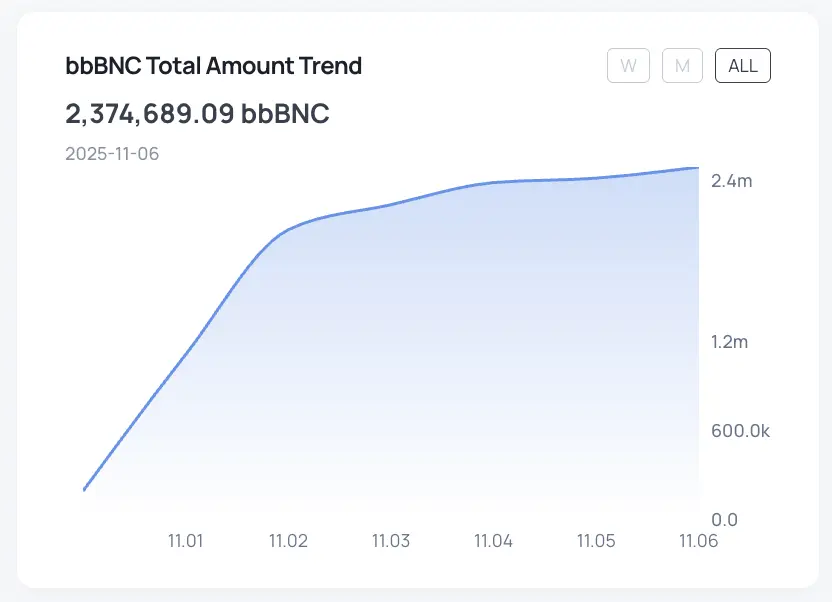Click the 0.0 y-axis label
Image resolution: width=832 pixels, height=602 pixels.
[x=724, y=520]
